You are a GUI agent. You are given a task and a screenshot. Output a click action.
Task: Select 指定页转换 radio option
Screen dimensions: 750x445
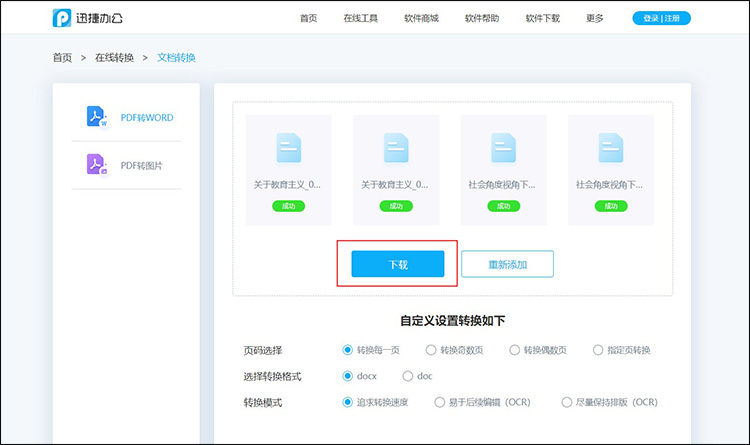coord(598,350)
